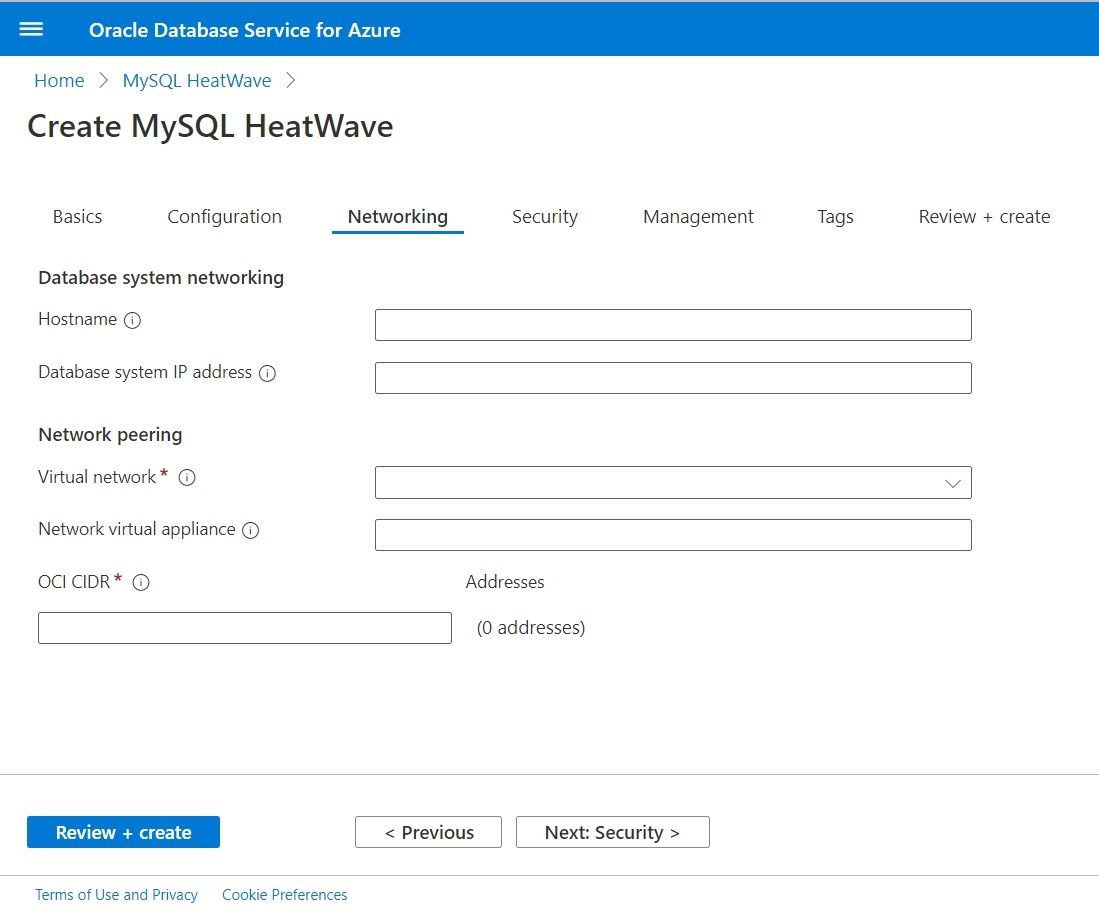Screen dimensions: 1099x915
Task: Click the OCI CIDR info icon
Action: (x=141, y=583)
